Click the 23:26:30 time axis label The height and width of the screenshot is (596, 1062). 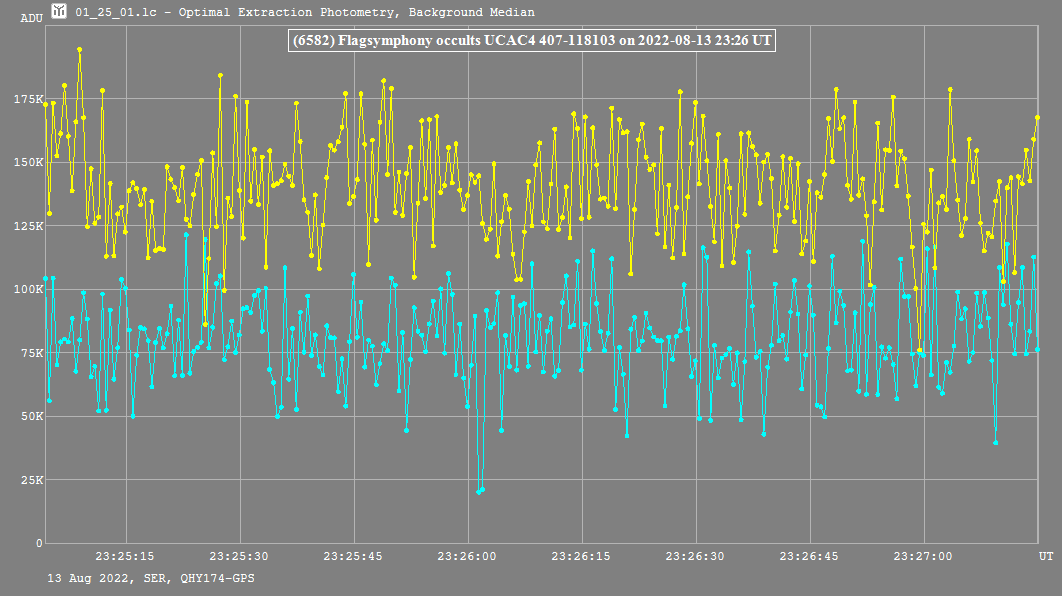pos(695,555)
